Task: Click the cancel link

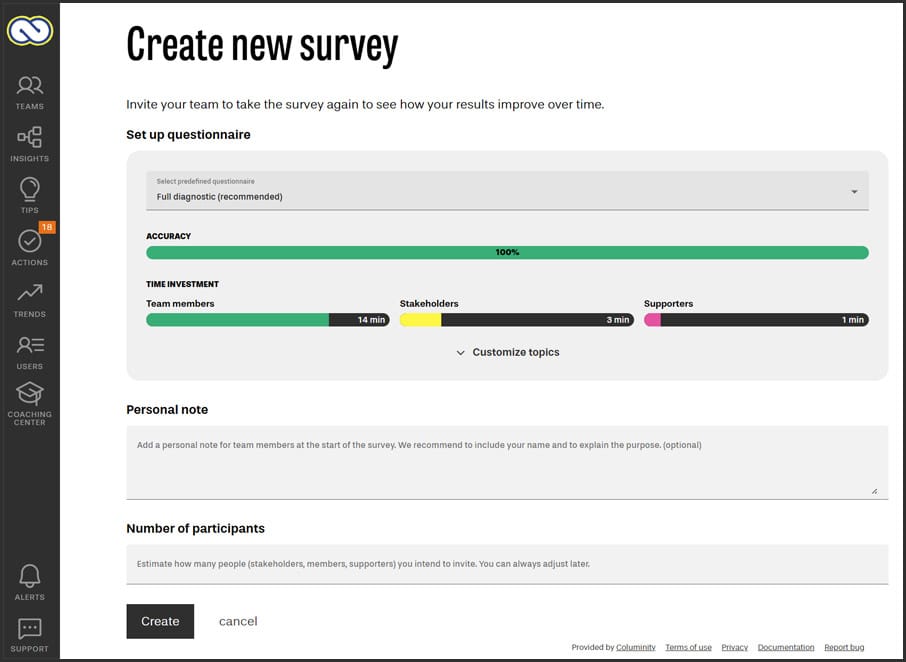Action: pos(238,621)
